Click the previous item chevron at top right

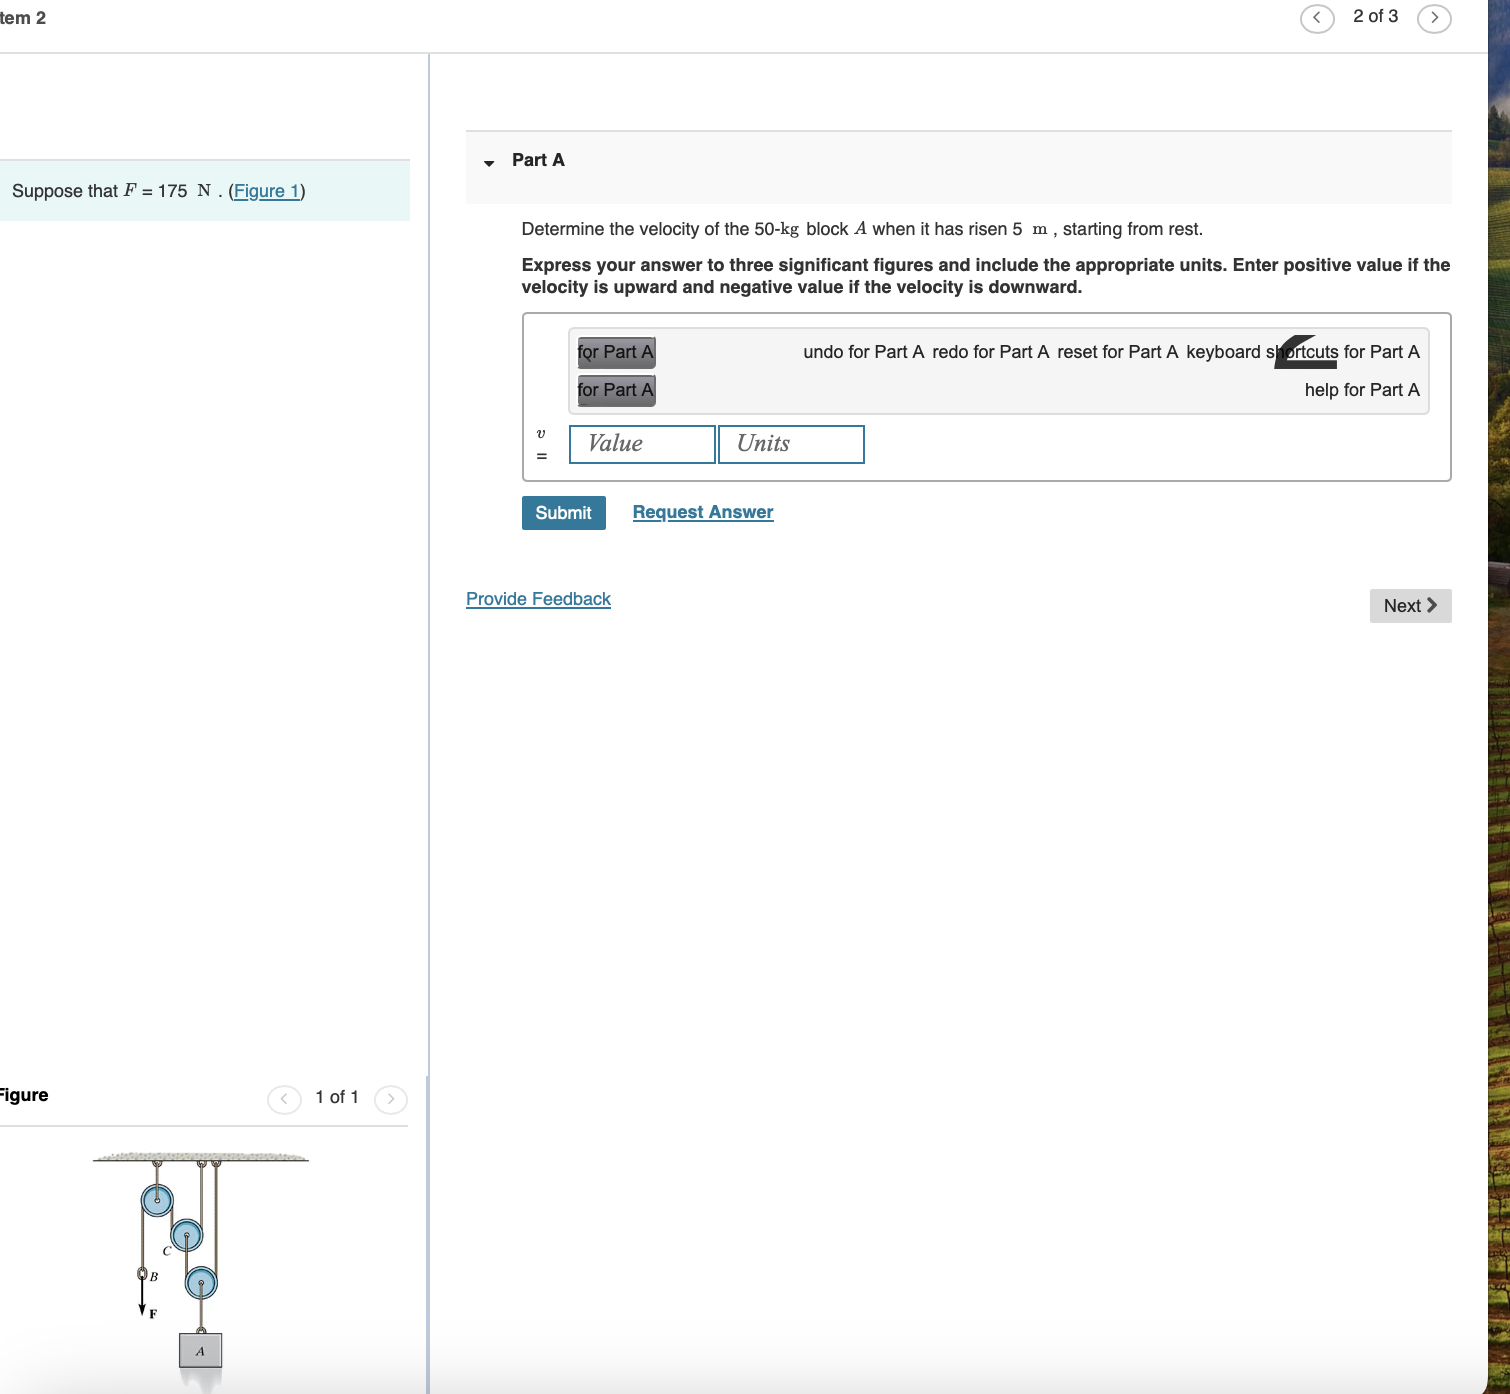pos(1317,18)
